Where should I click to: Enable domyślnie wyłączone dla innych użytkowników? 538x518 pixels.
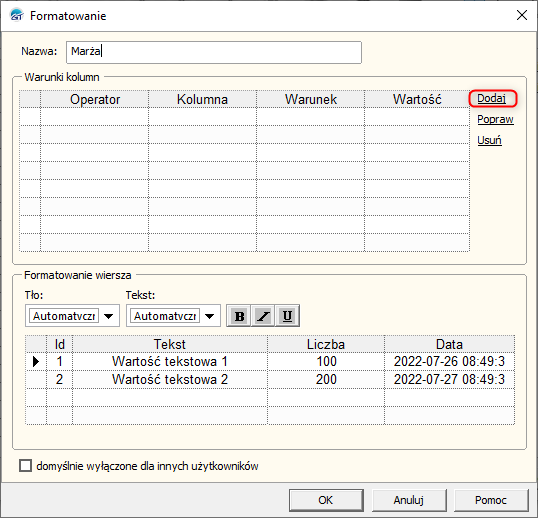[25, 466]
